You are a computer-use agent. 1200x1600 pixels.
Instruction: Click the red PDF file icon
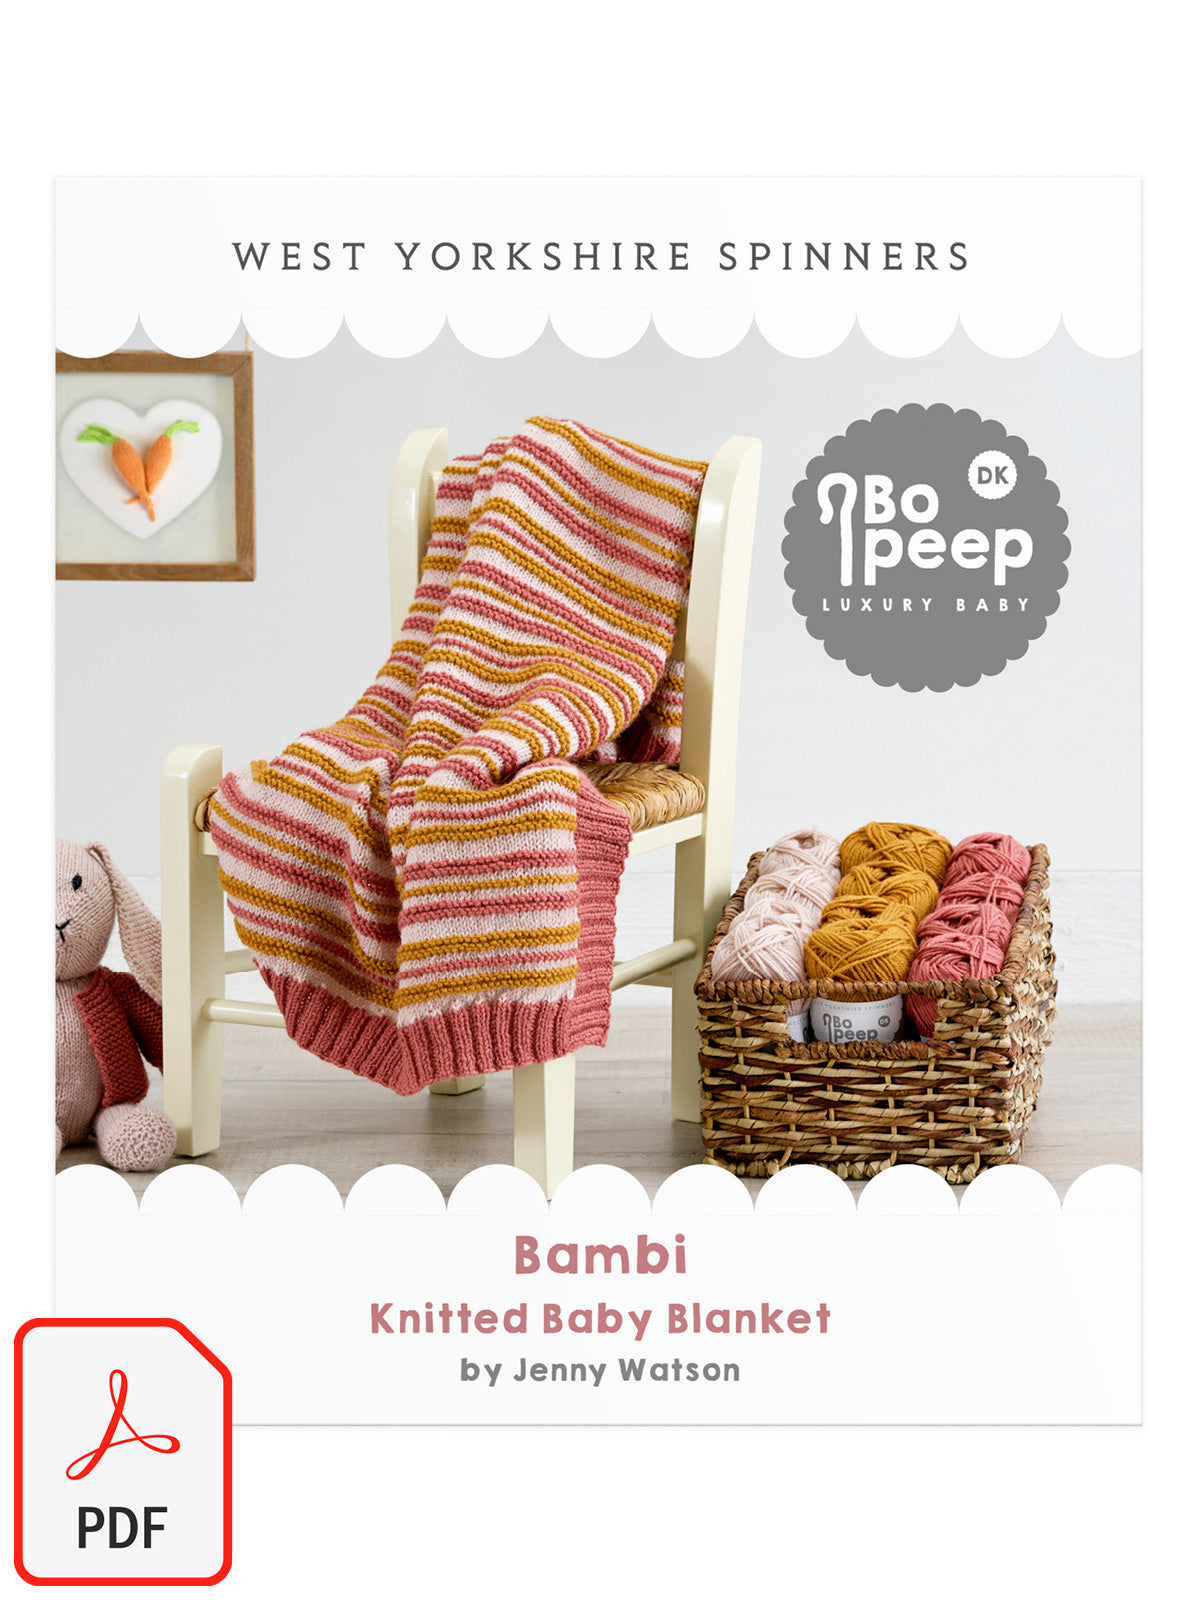tap(123, 1451)
